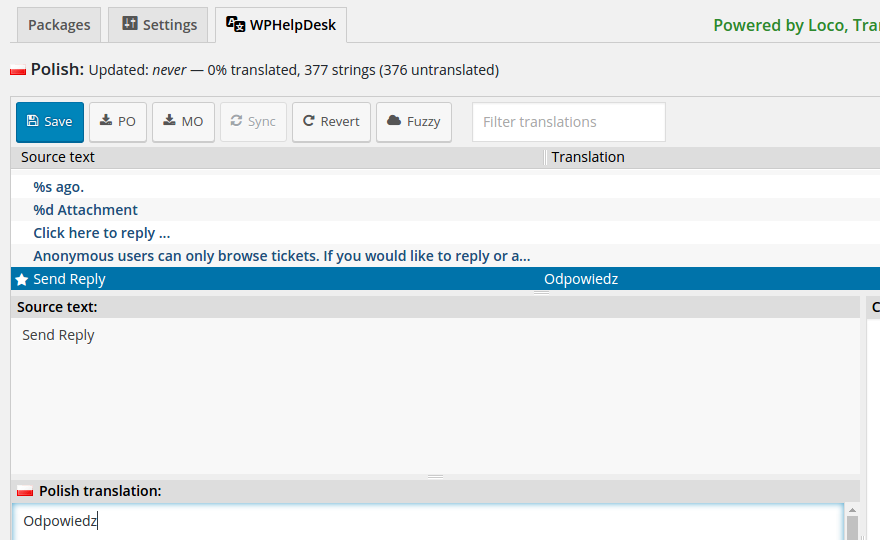The height and width of the screenshot is (540, 880).
Task: Select the Anonymous users string row
Action: click(x=445, y=256)
